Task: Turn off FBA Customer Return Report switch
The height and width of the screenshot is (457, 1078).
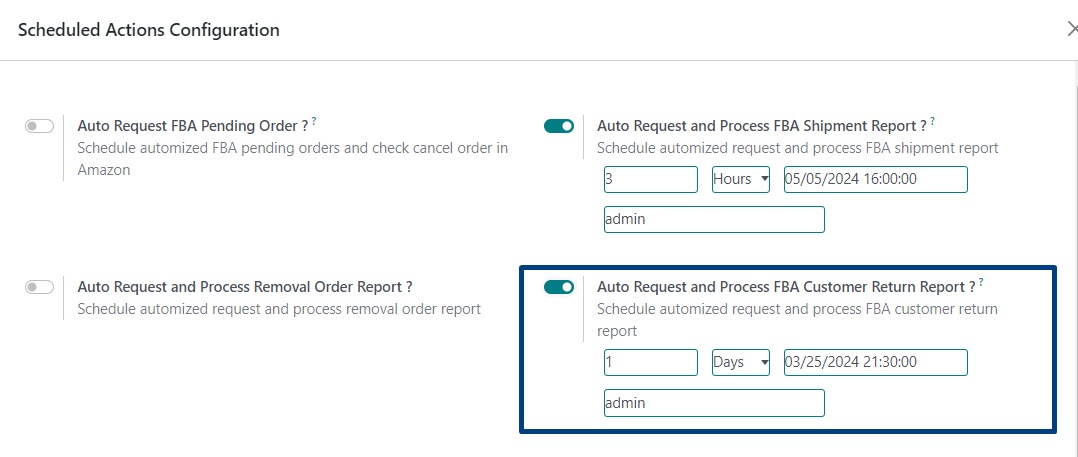Action: tap(558, 287)
